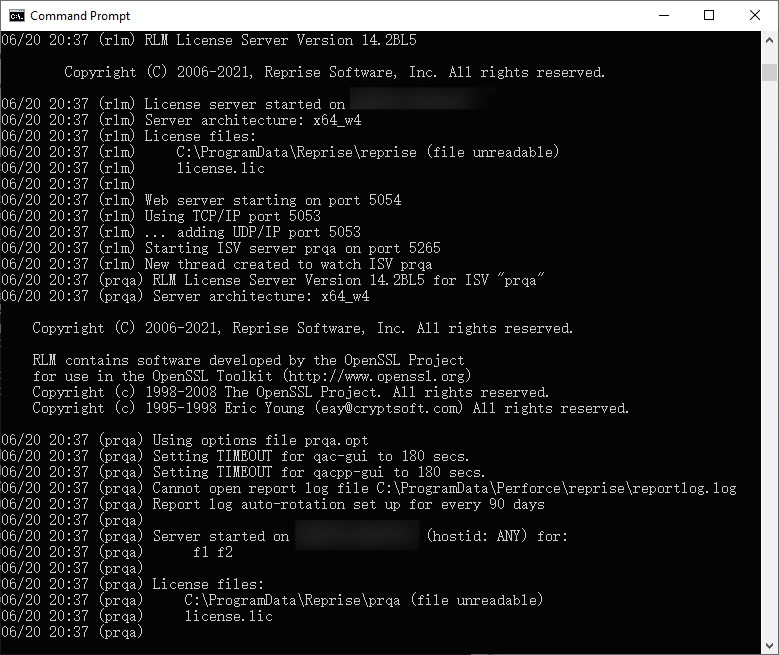Click the Command Prompt title text
Image resolution: width=779 pixels, height=655 pixels.
pyautogui.click(x=80, y=16)
